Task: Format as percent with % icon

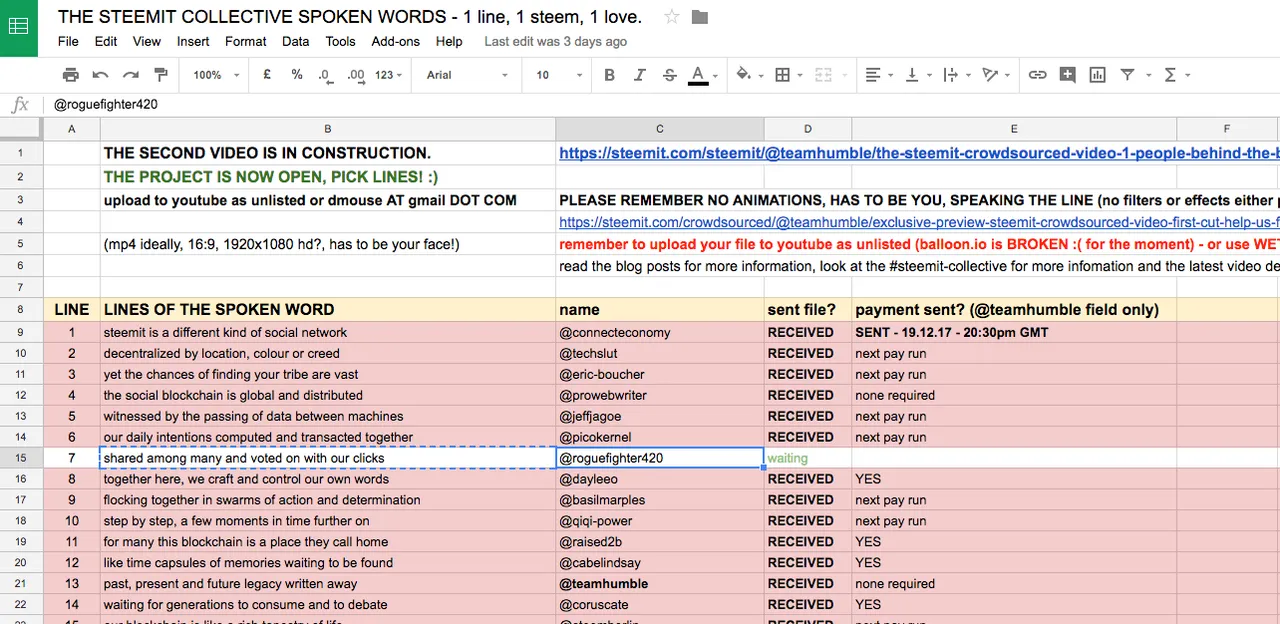Action: (x=297, y=75)
